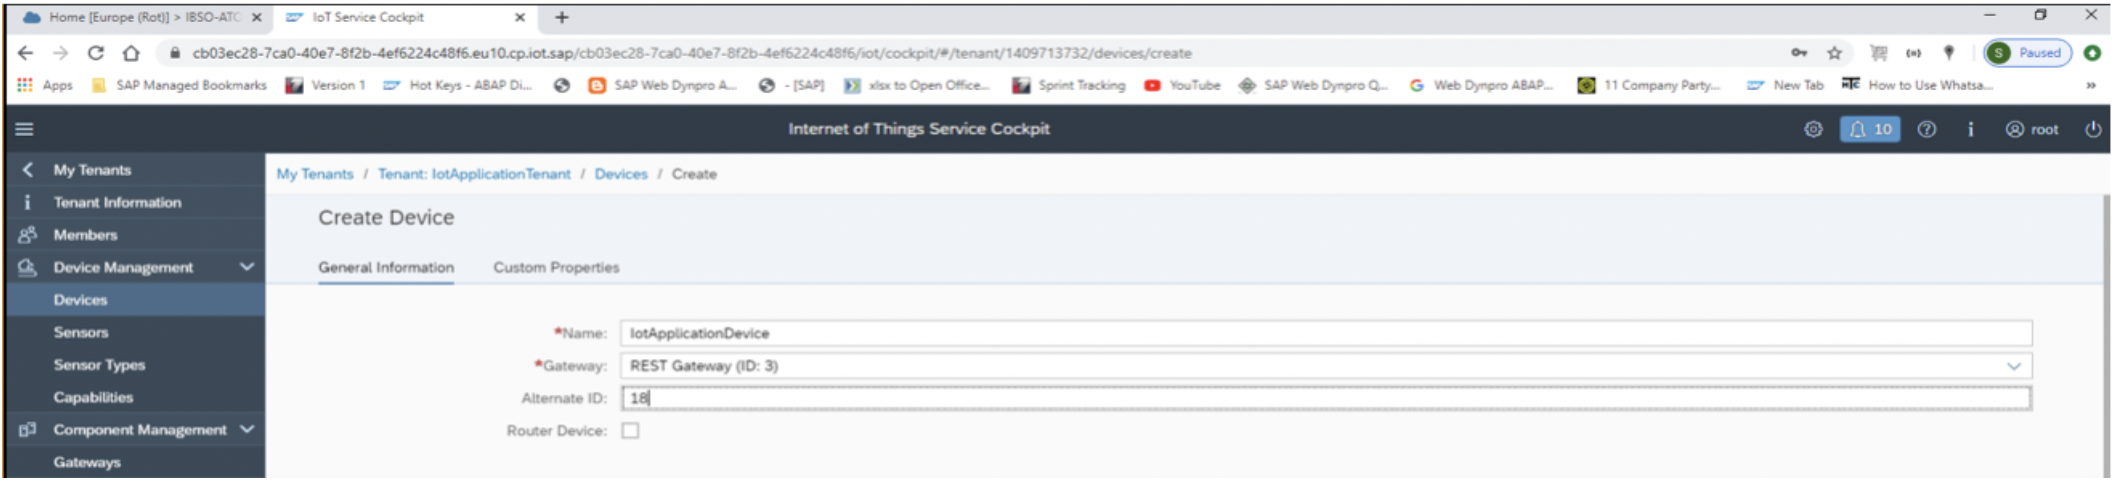Click the logout power icon
Viewport: 2116px width, 482px height.
click(x=2092, y=129)
